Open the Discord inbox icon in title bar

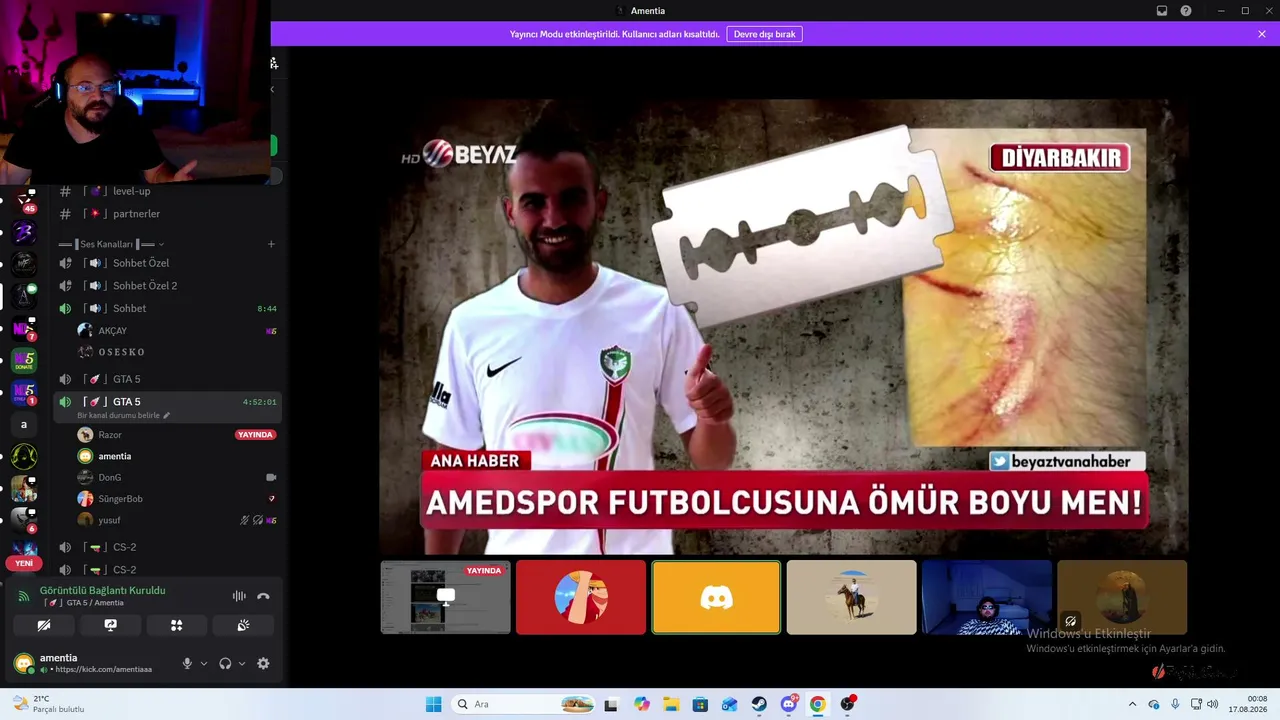click(1162, 11)
